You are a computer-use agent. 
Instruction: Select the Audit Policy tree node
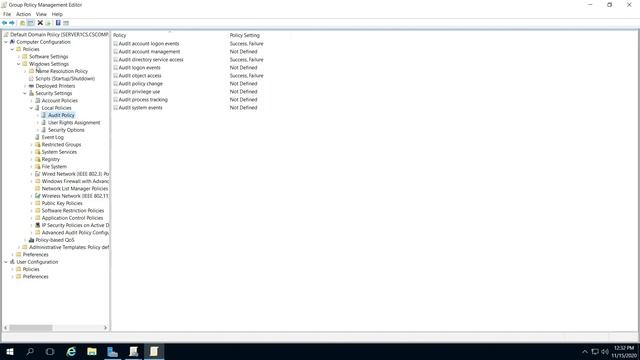61,116
